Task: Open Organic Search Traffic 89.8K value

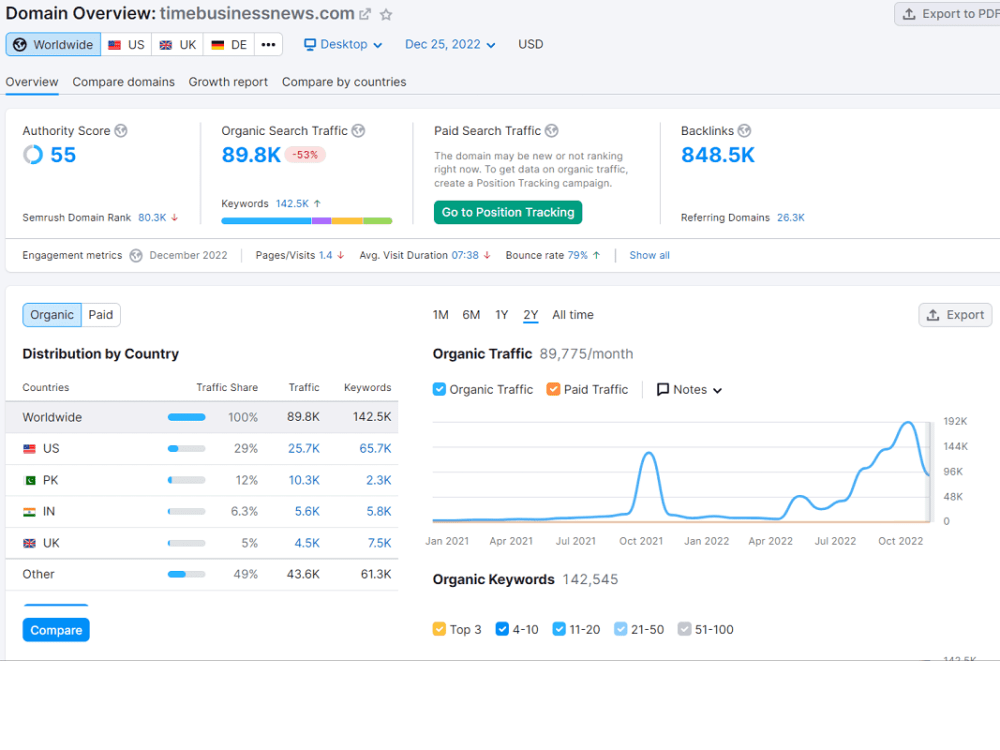Action: (251, 155)
